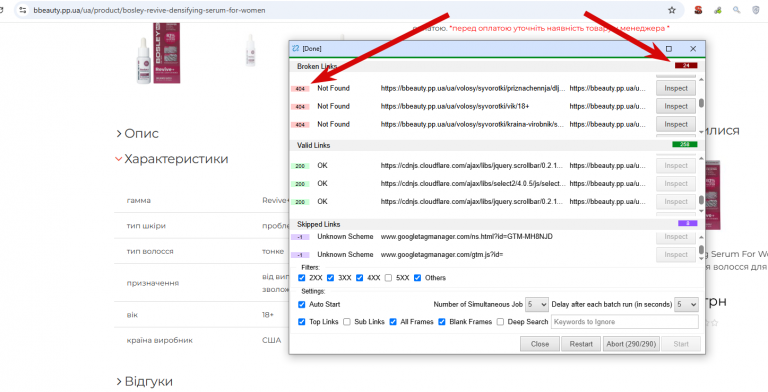This screenshot has height=392, width=768.
Task: Inspect the priznachennja 404 link
Action: [x=676, y=88]
